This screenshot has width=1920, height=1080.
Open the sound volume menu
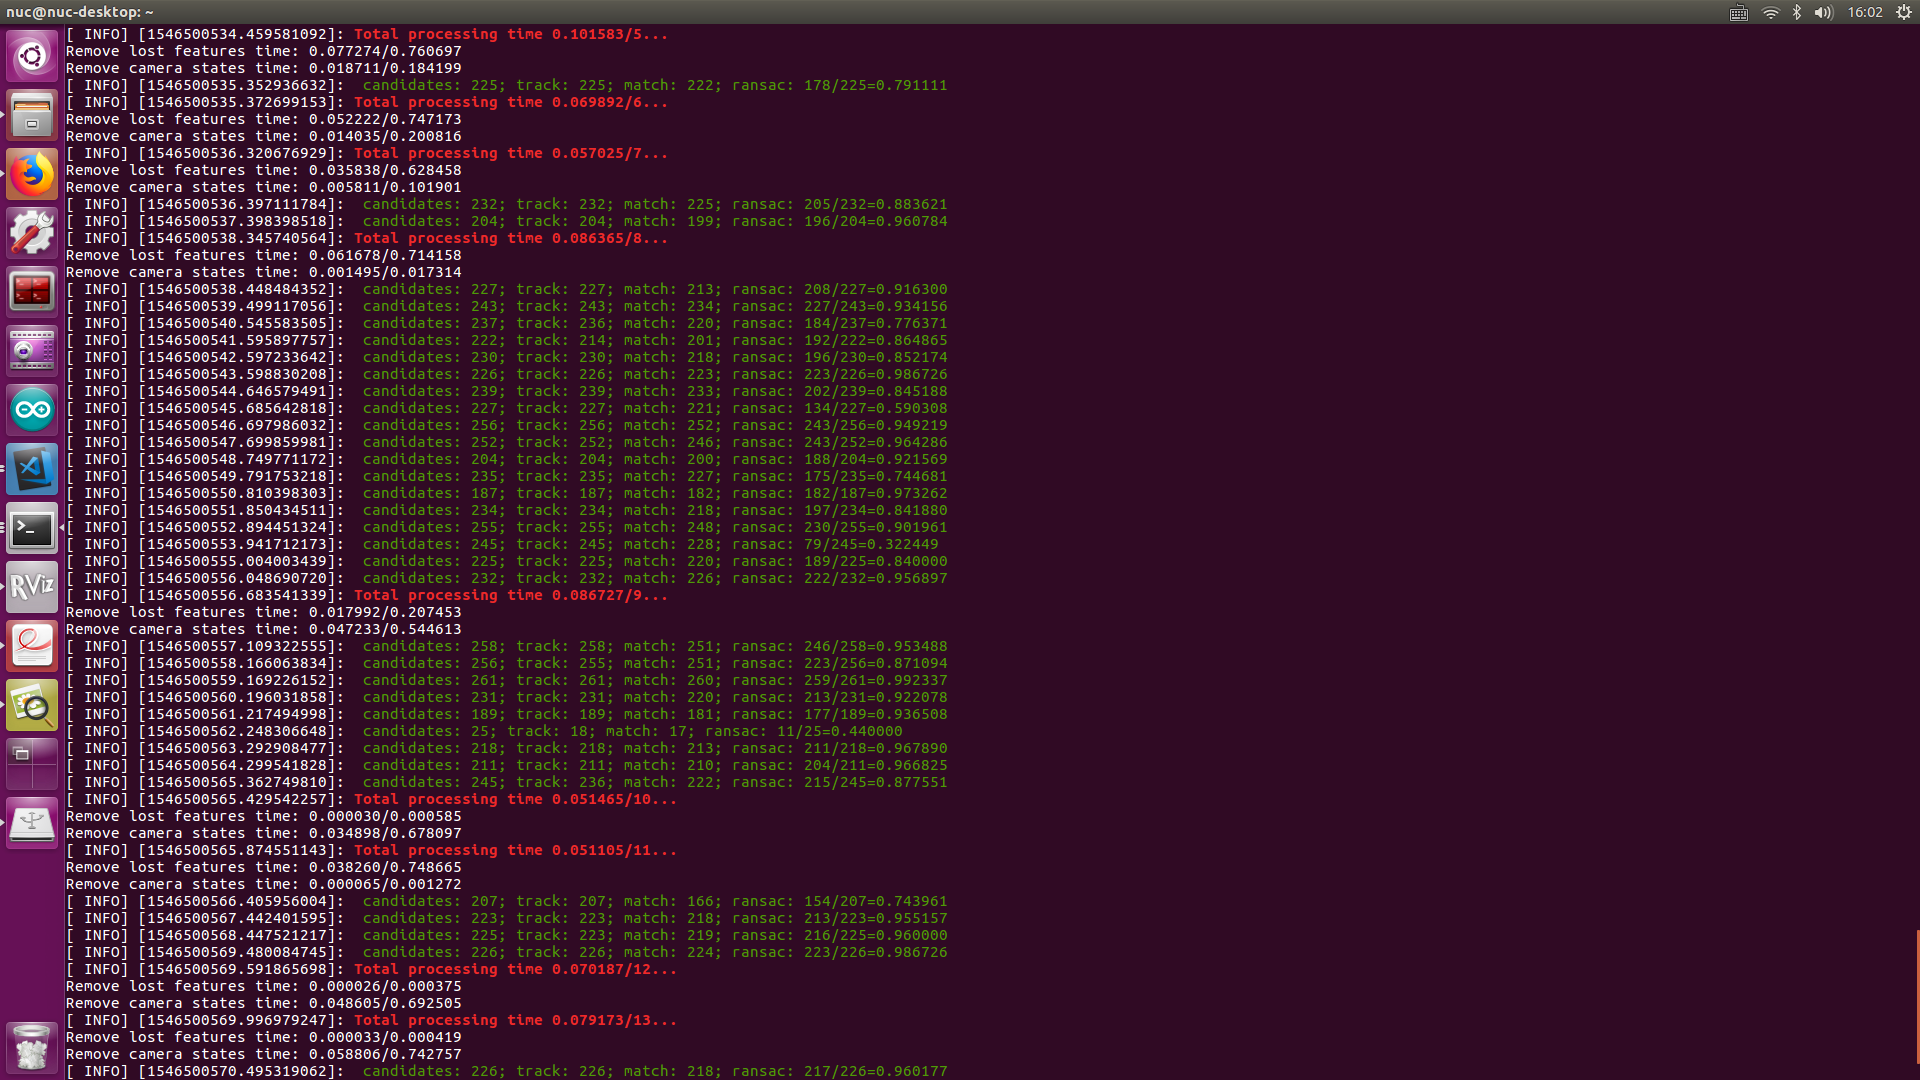(1823, 13)
